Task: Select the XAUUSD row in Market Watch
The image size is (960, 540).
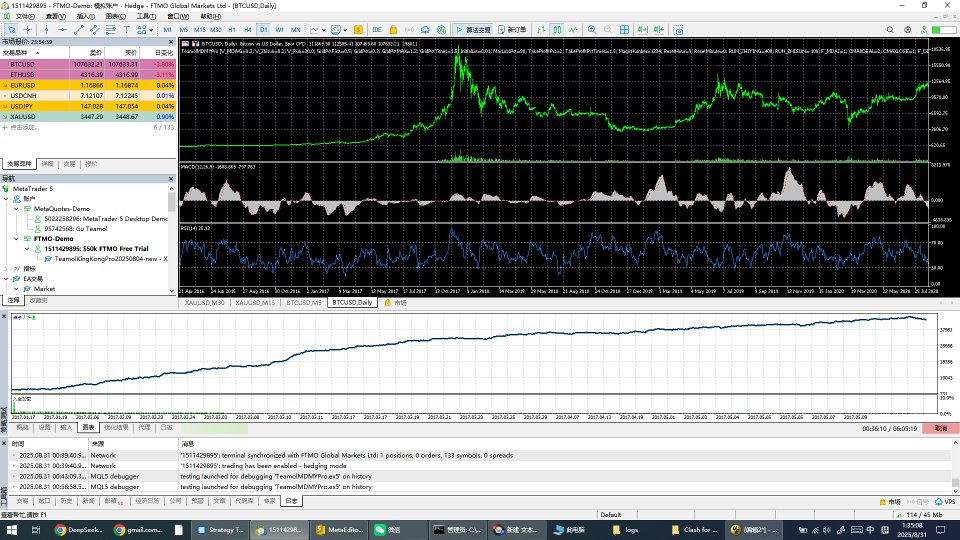Action: pyautogui.click(x=88, y=116)
